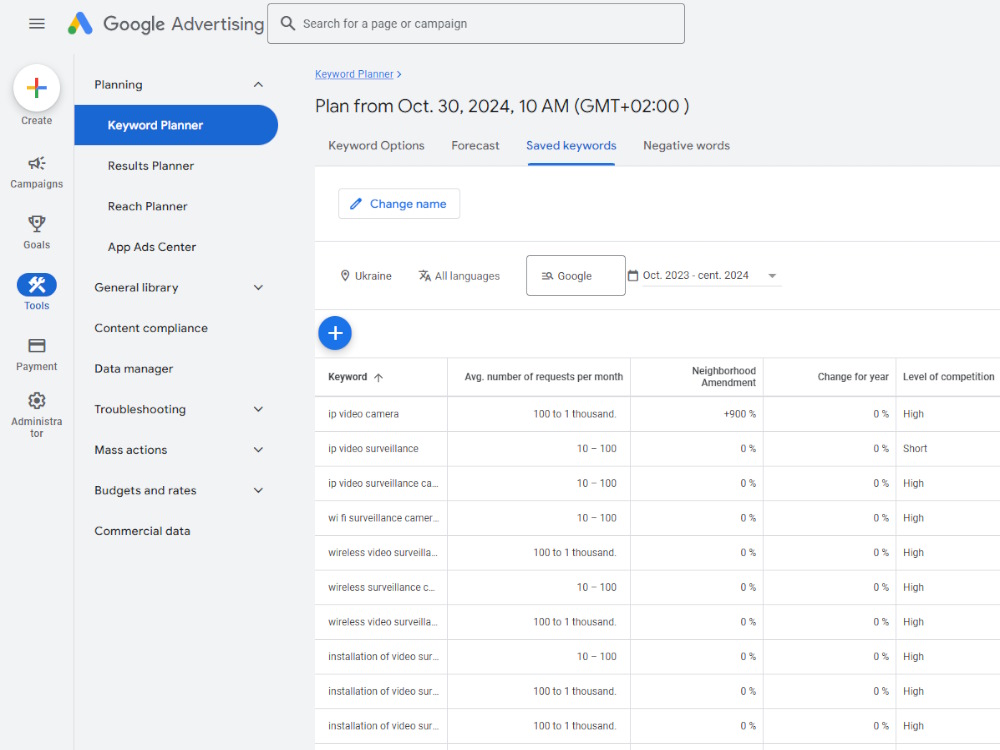Click the blue plus add keywords button
1000x750 pixels.
335,333
